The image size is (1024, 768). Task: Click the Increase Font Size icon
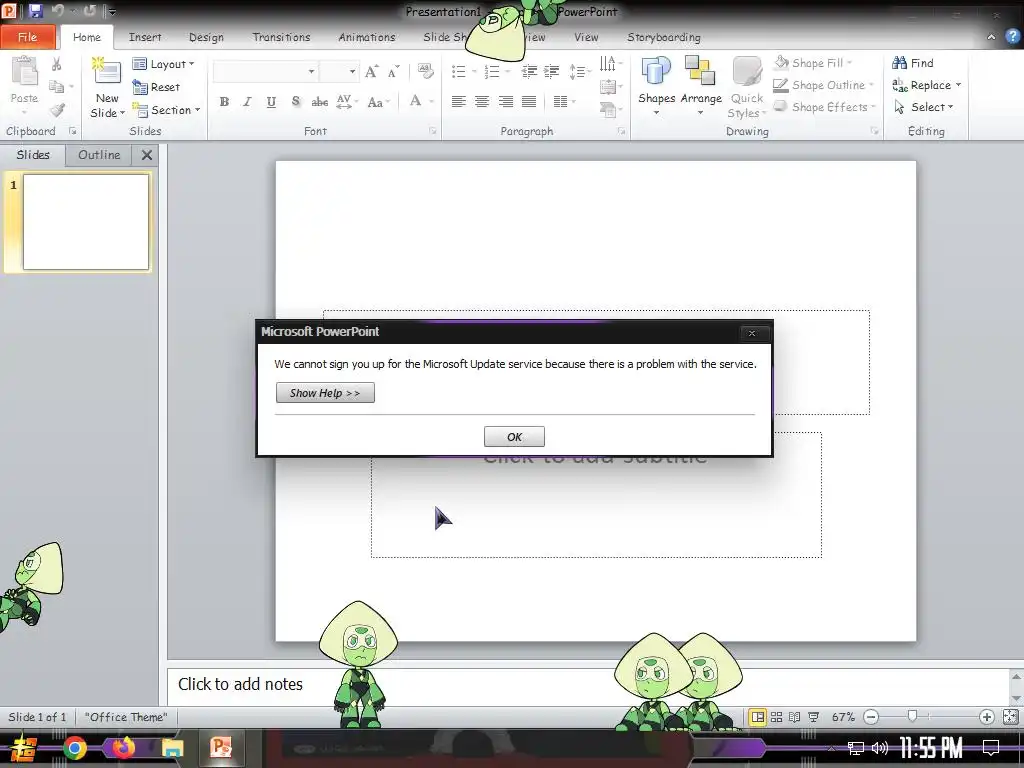point(371,72)
